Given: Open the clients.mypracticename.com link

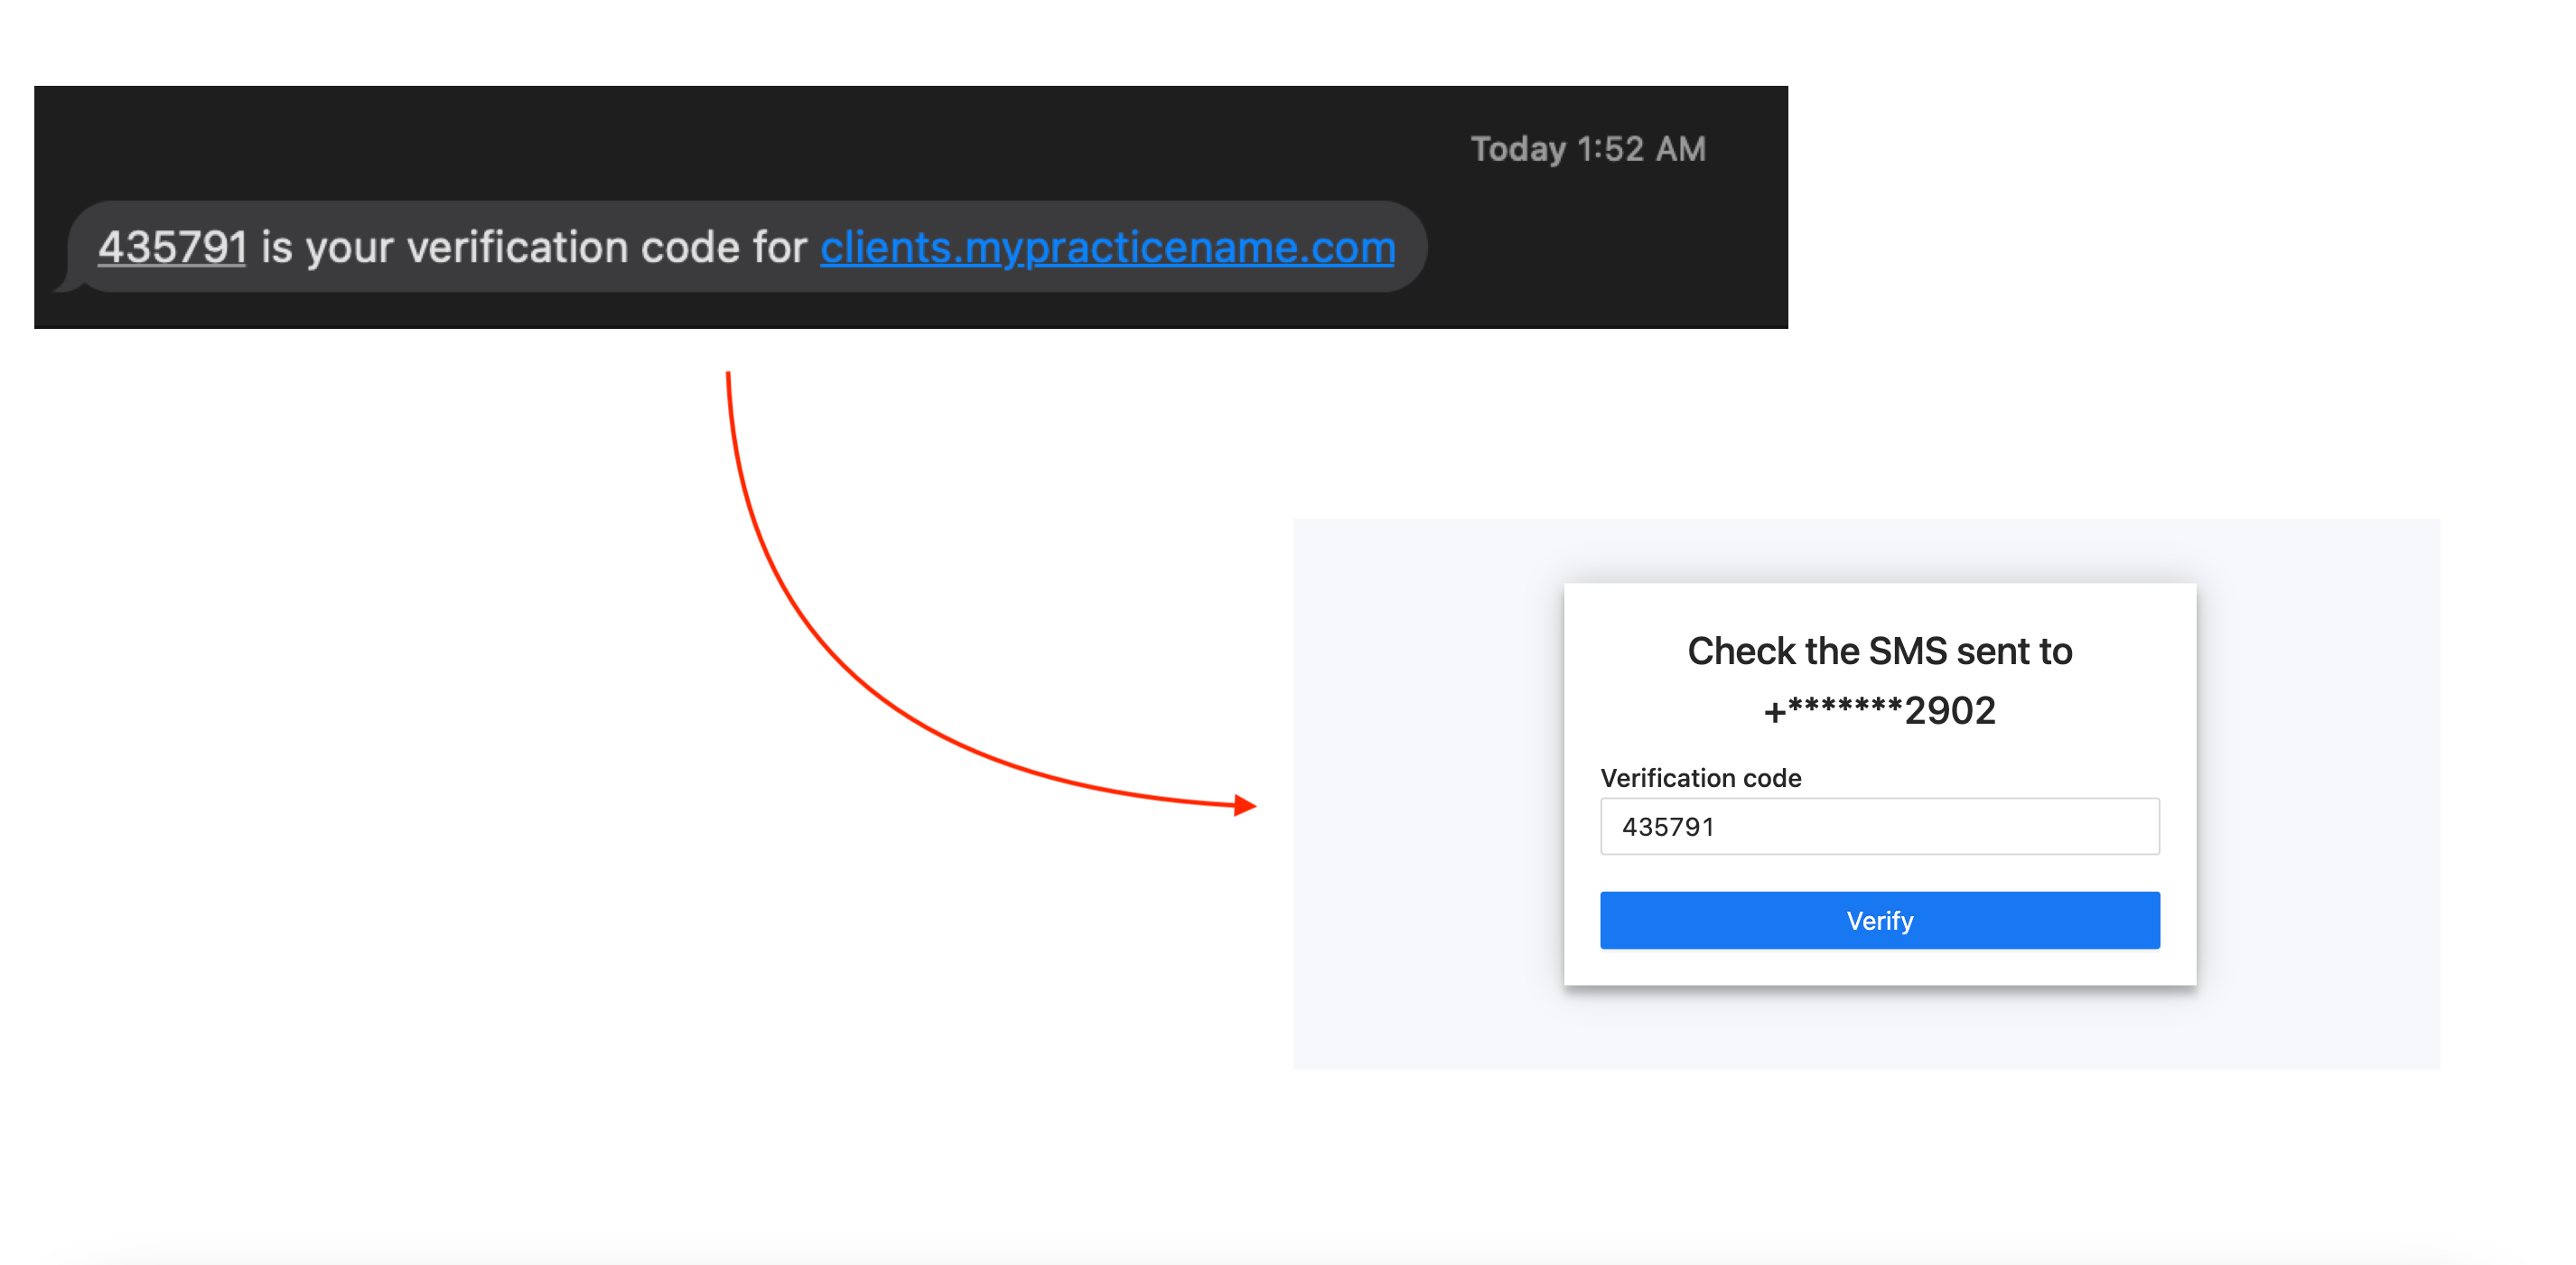Looking at the screenshot, I should coord(1107,247).
